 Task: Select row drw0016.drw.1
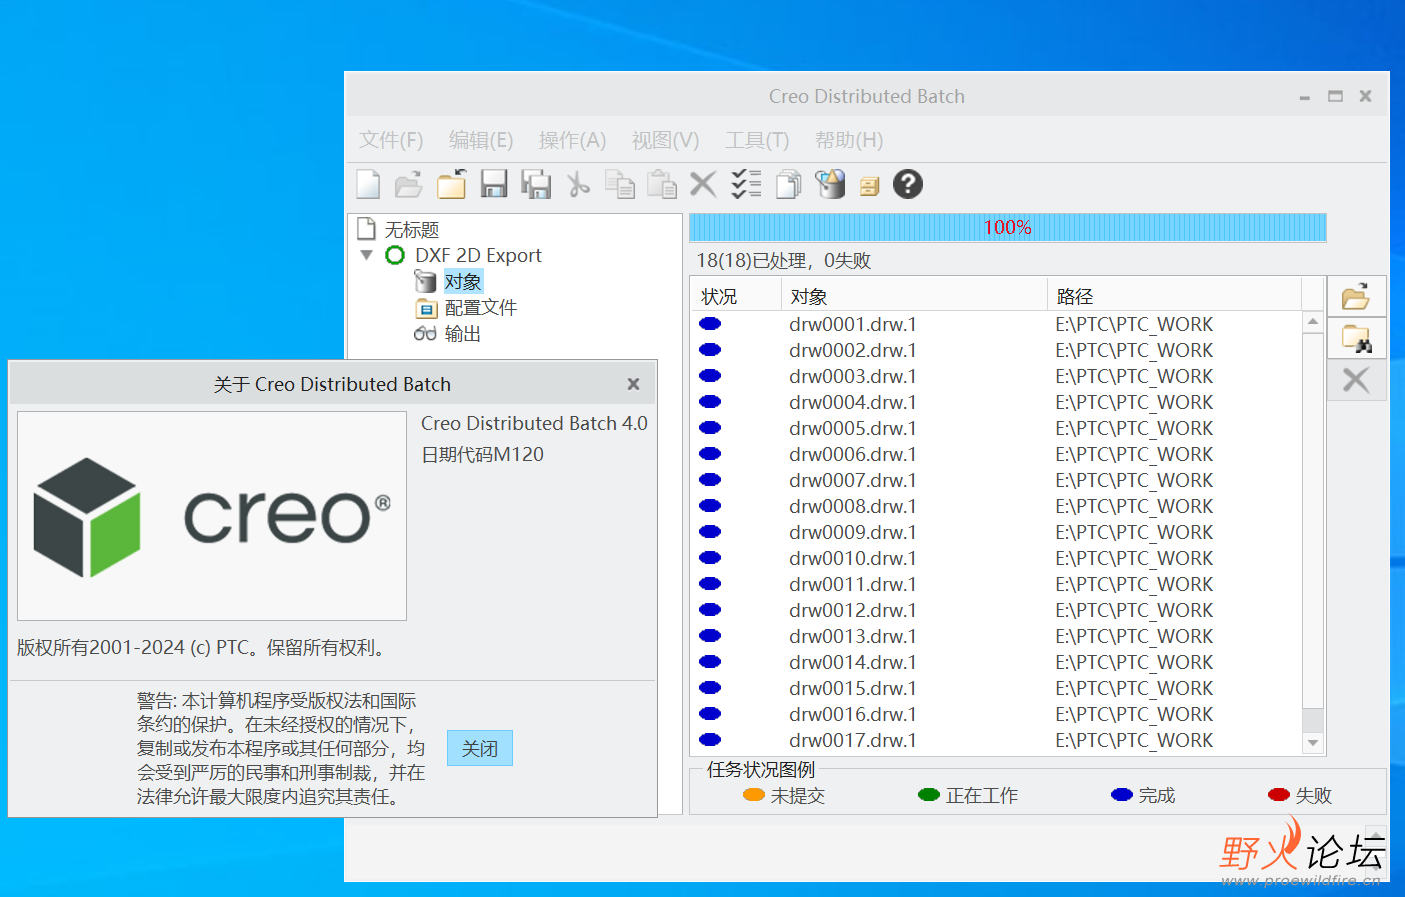[997, 714]
